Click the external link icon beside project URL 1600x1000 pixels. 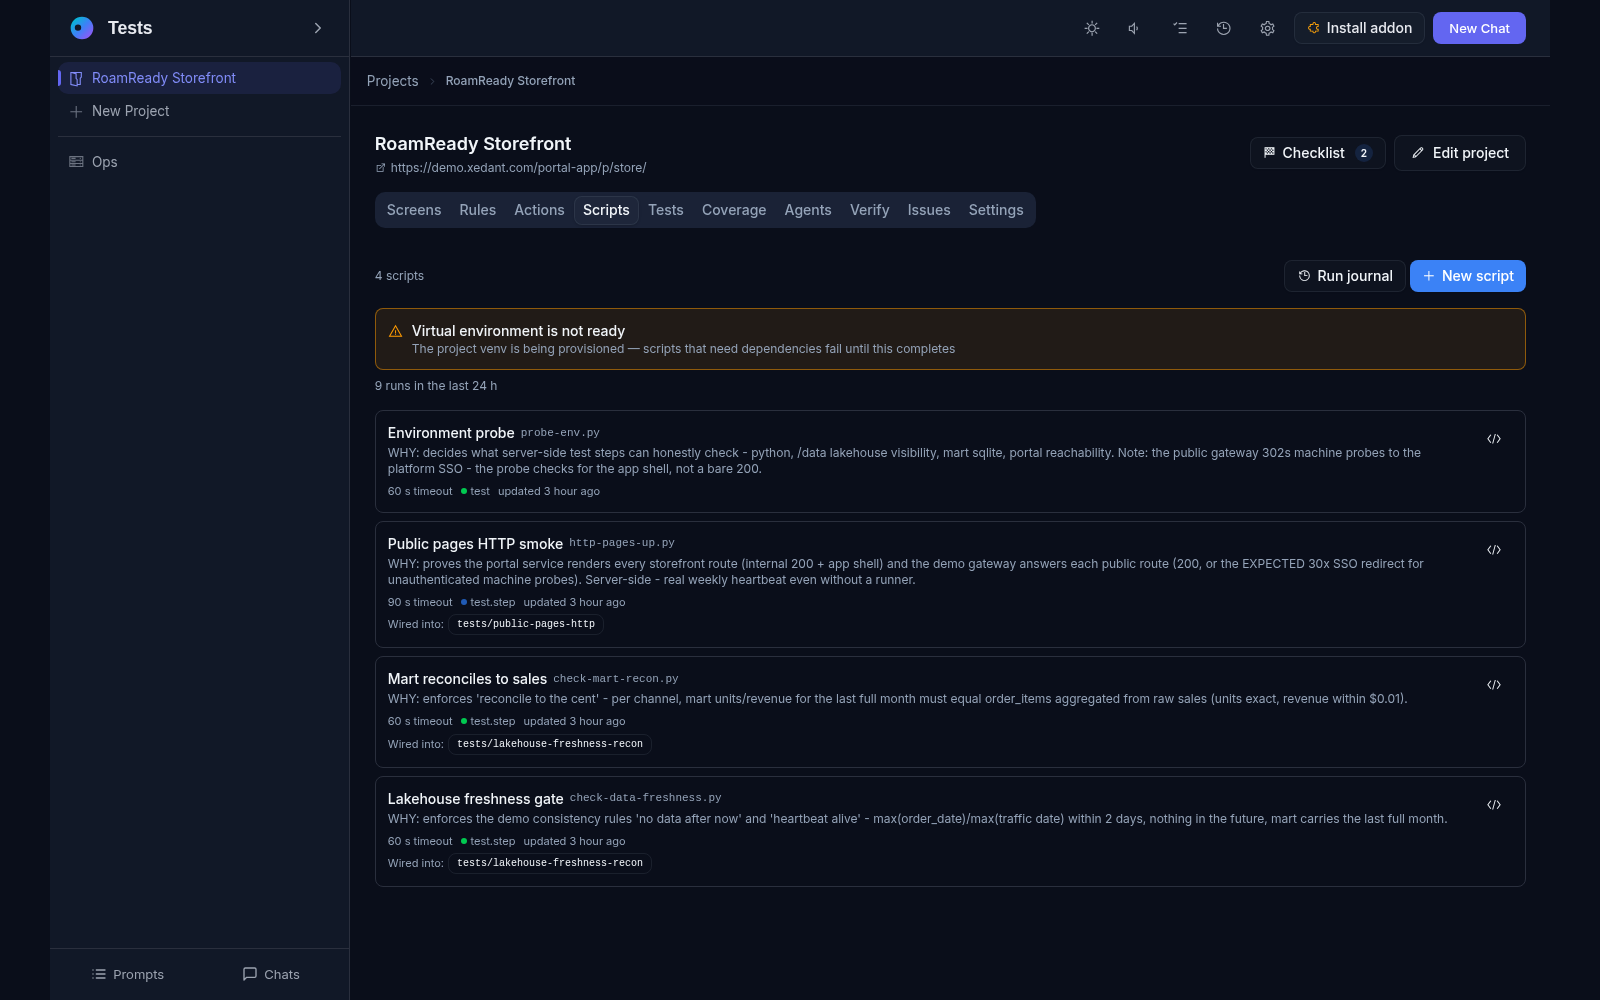(380, 168)
